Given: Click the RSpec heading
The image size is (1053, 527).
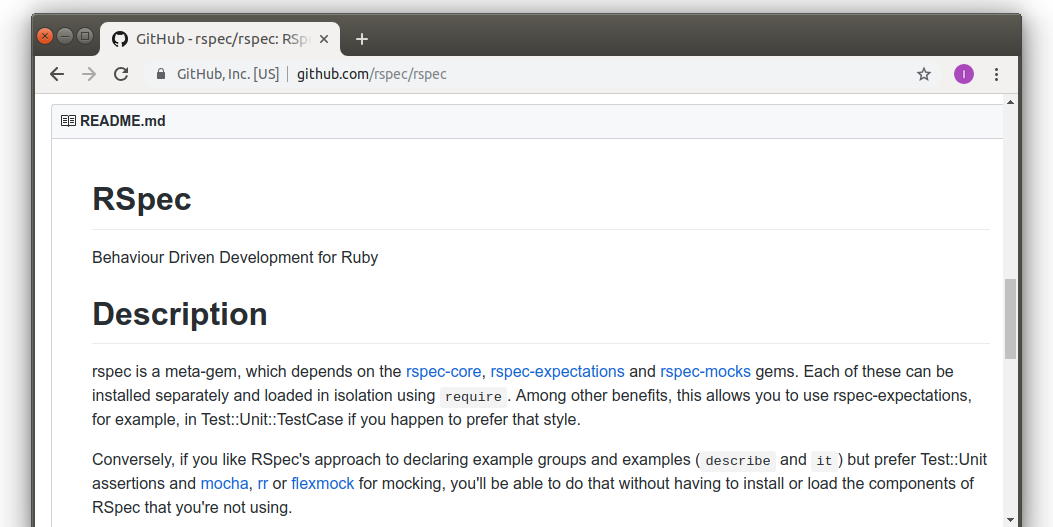Looking at the screenshot, I should [x=142, y=199].
